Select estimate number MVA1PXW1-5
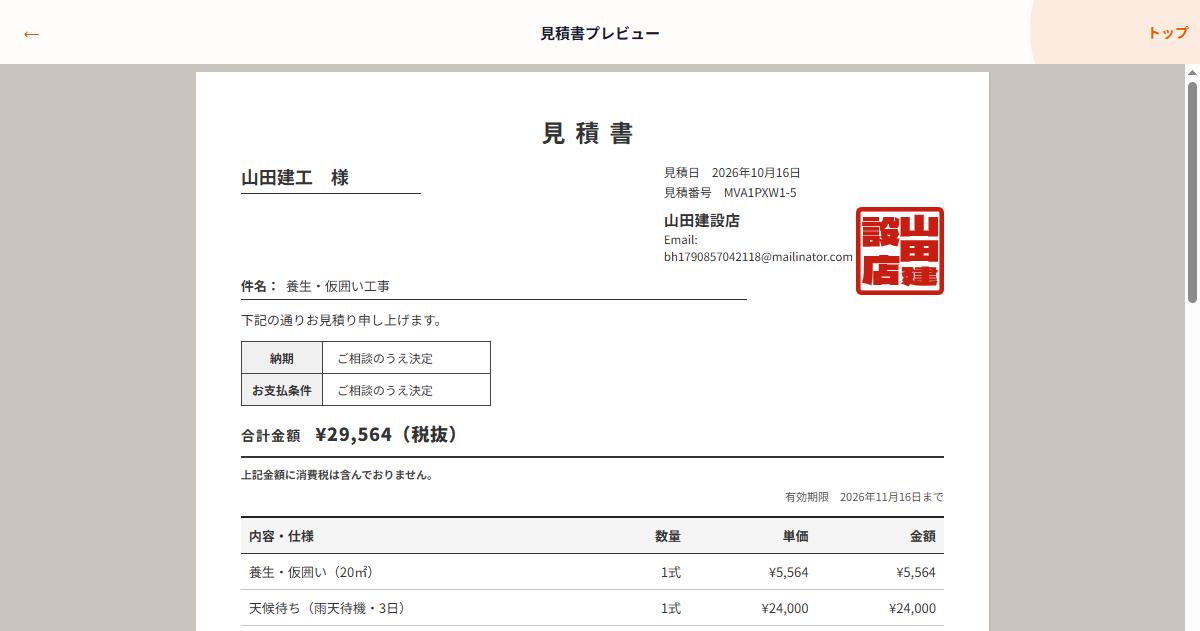Viewport: 1200px width, 631px height. (x=760, y=193)
